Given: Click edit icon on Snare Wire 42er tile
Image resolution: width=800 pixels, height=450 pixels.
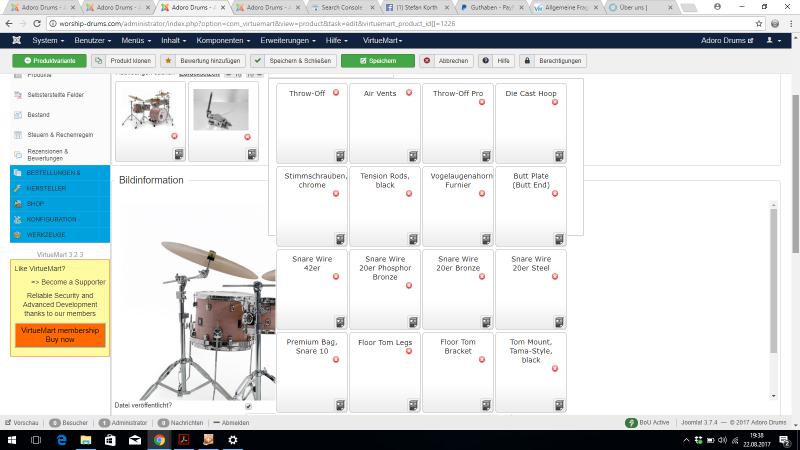Looking at the screenshot, I should tap(340, 321).
